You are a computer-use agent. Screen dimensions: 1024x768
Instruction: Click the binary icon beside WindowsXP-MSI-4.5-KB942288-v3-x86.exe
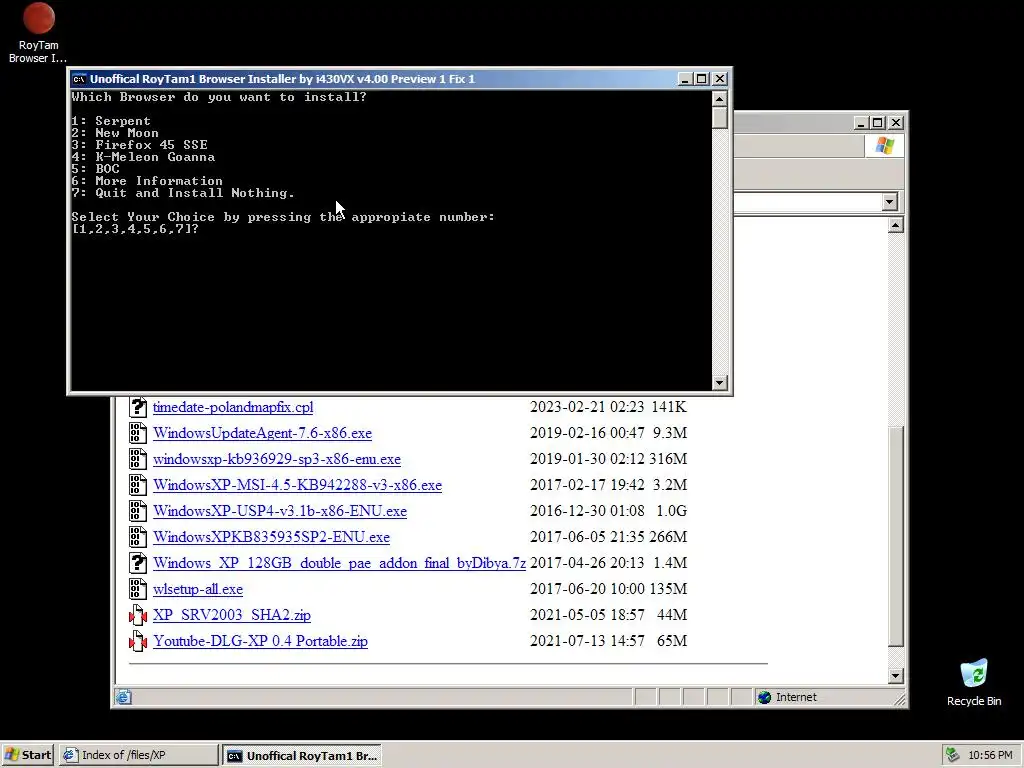pyautogui.click(x=138, y=485)
